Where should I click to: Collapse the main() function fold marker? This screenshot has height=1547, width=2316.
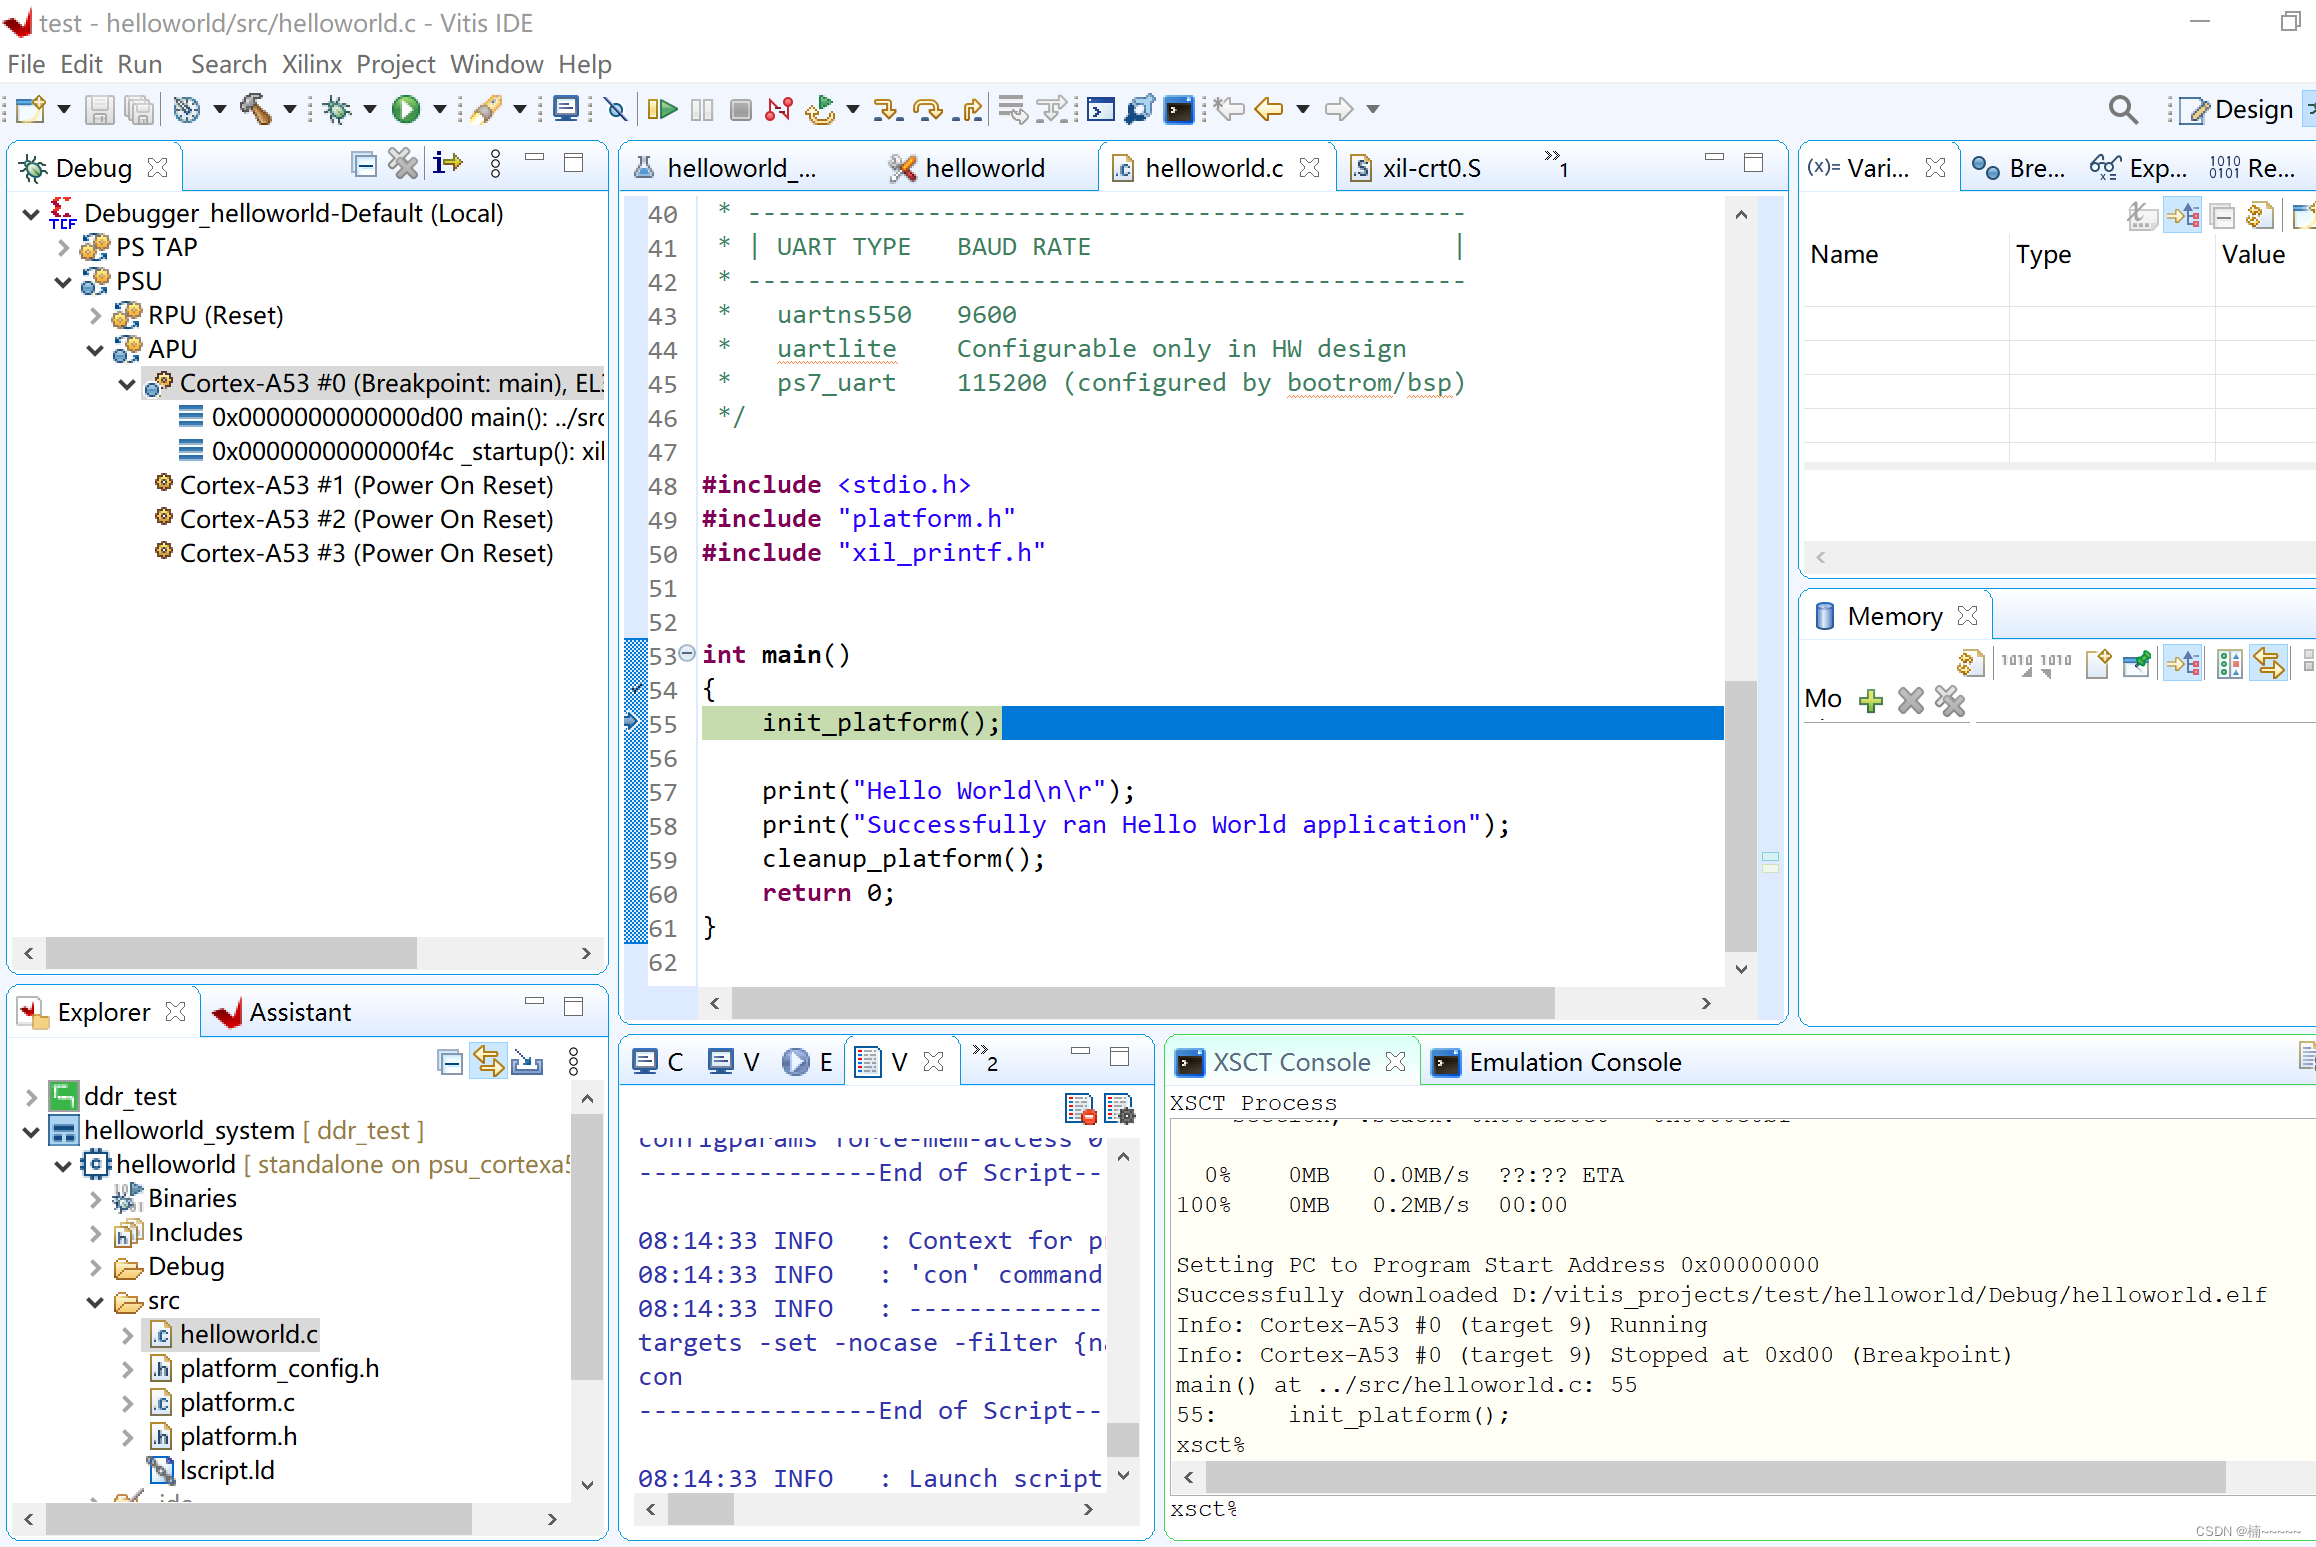click(x=687, y=654)
